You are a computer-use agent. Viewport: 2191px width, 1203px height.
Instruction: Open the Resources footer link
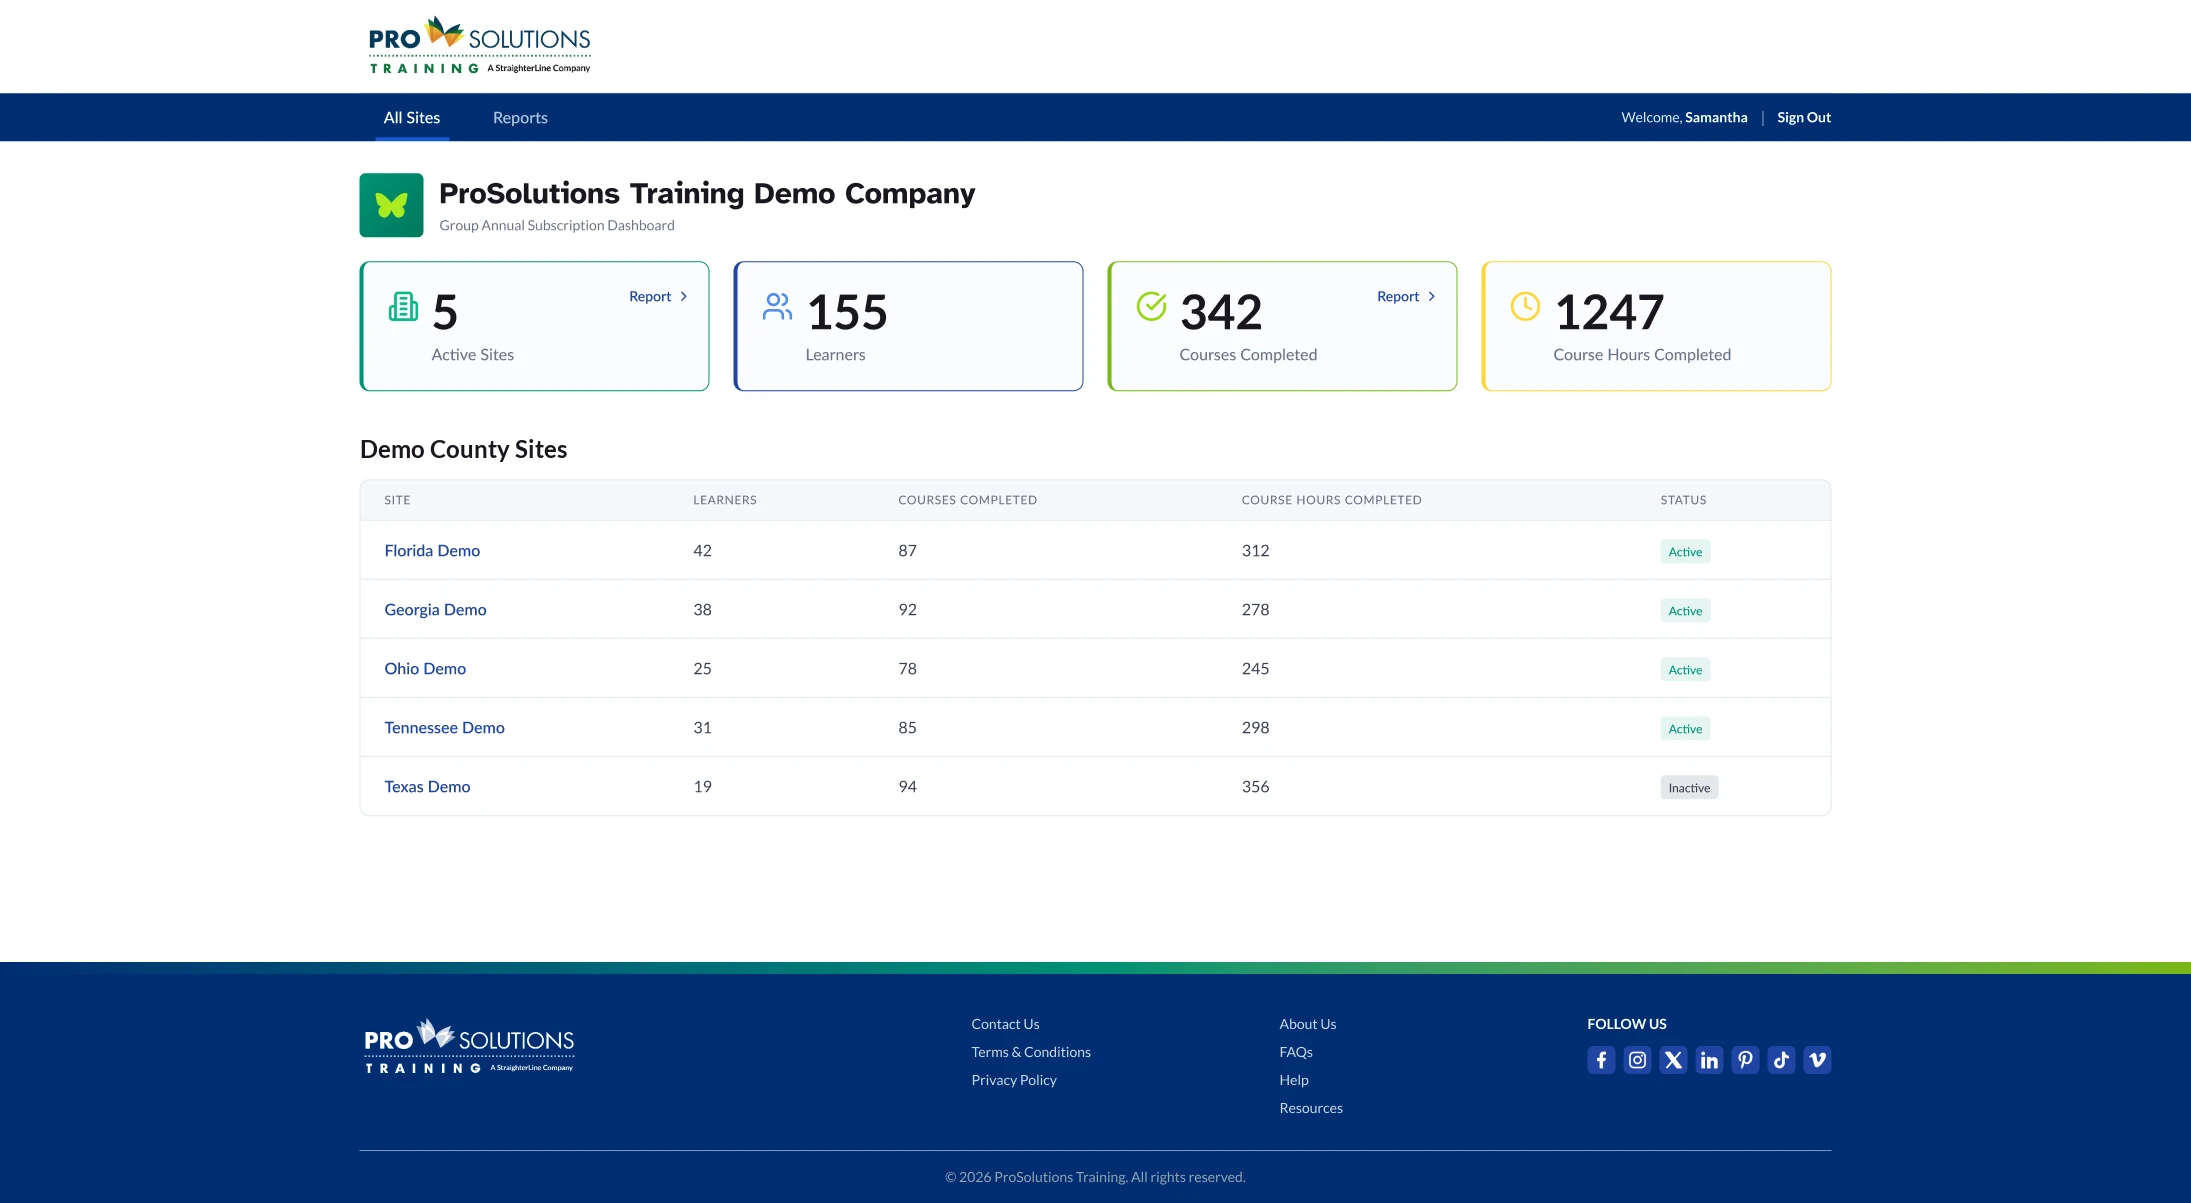pyautogui.click(x=1311, y=1108)
